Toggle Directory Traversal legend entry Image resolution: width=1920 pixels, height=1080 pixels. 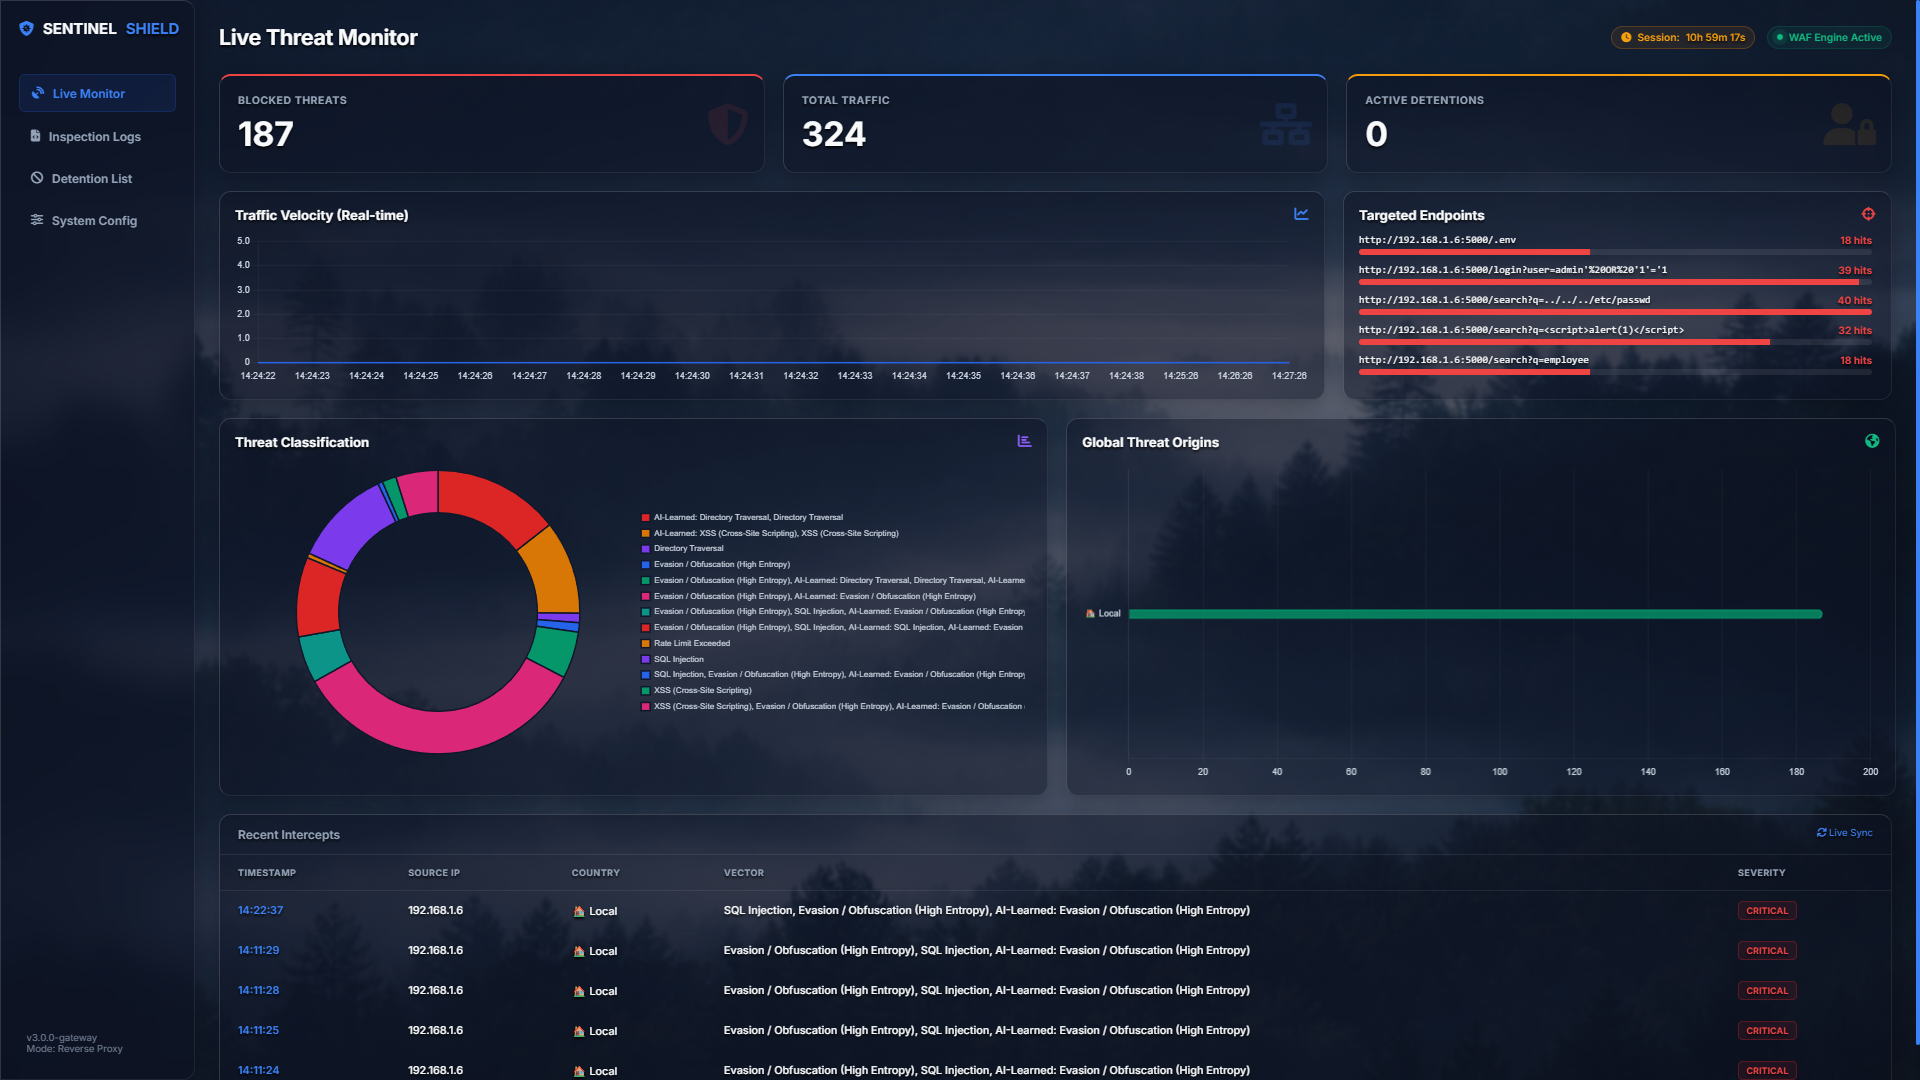(688, 549)
